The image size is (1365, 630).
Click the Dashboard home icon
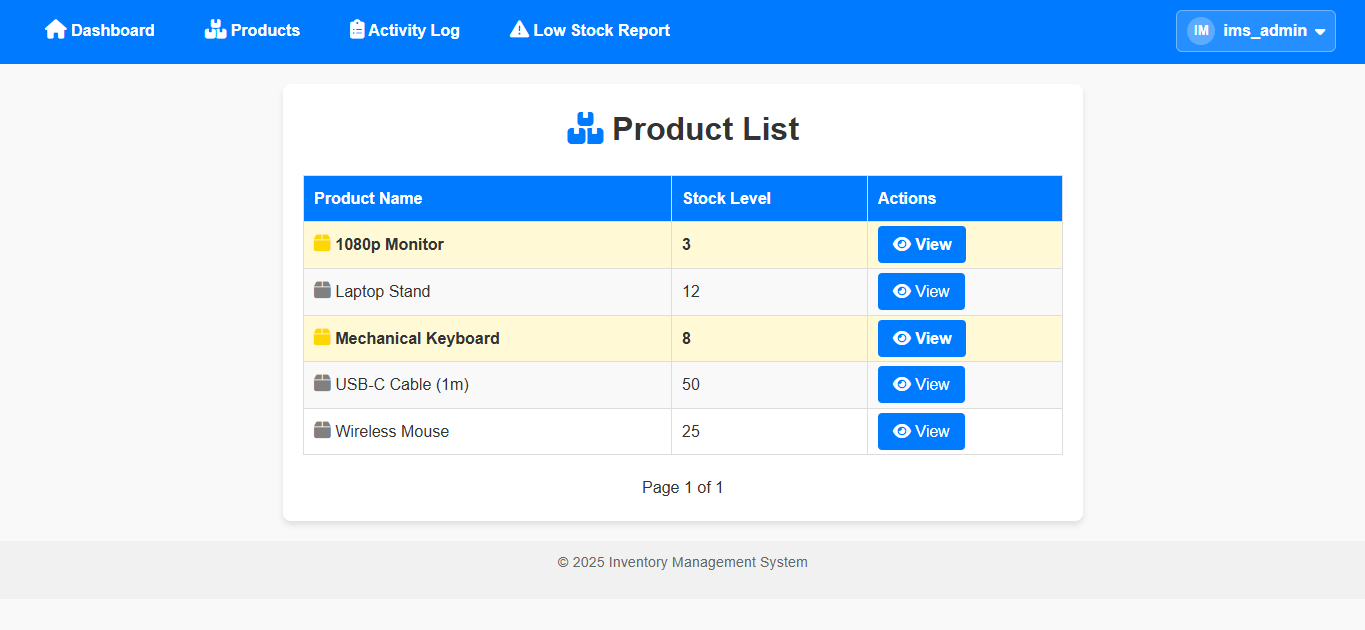coord(55,30)
